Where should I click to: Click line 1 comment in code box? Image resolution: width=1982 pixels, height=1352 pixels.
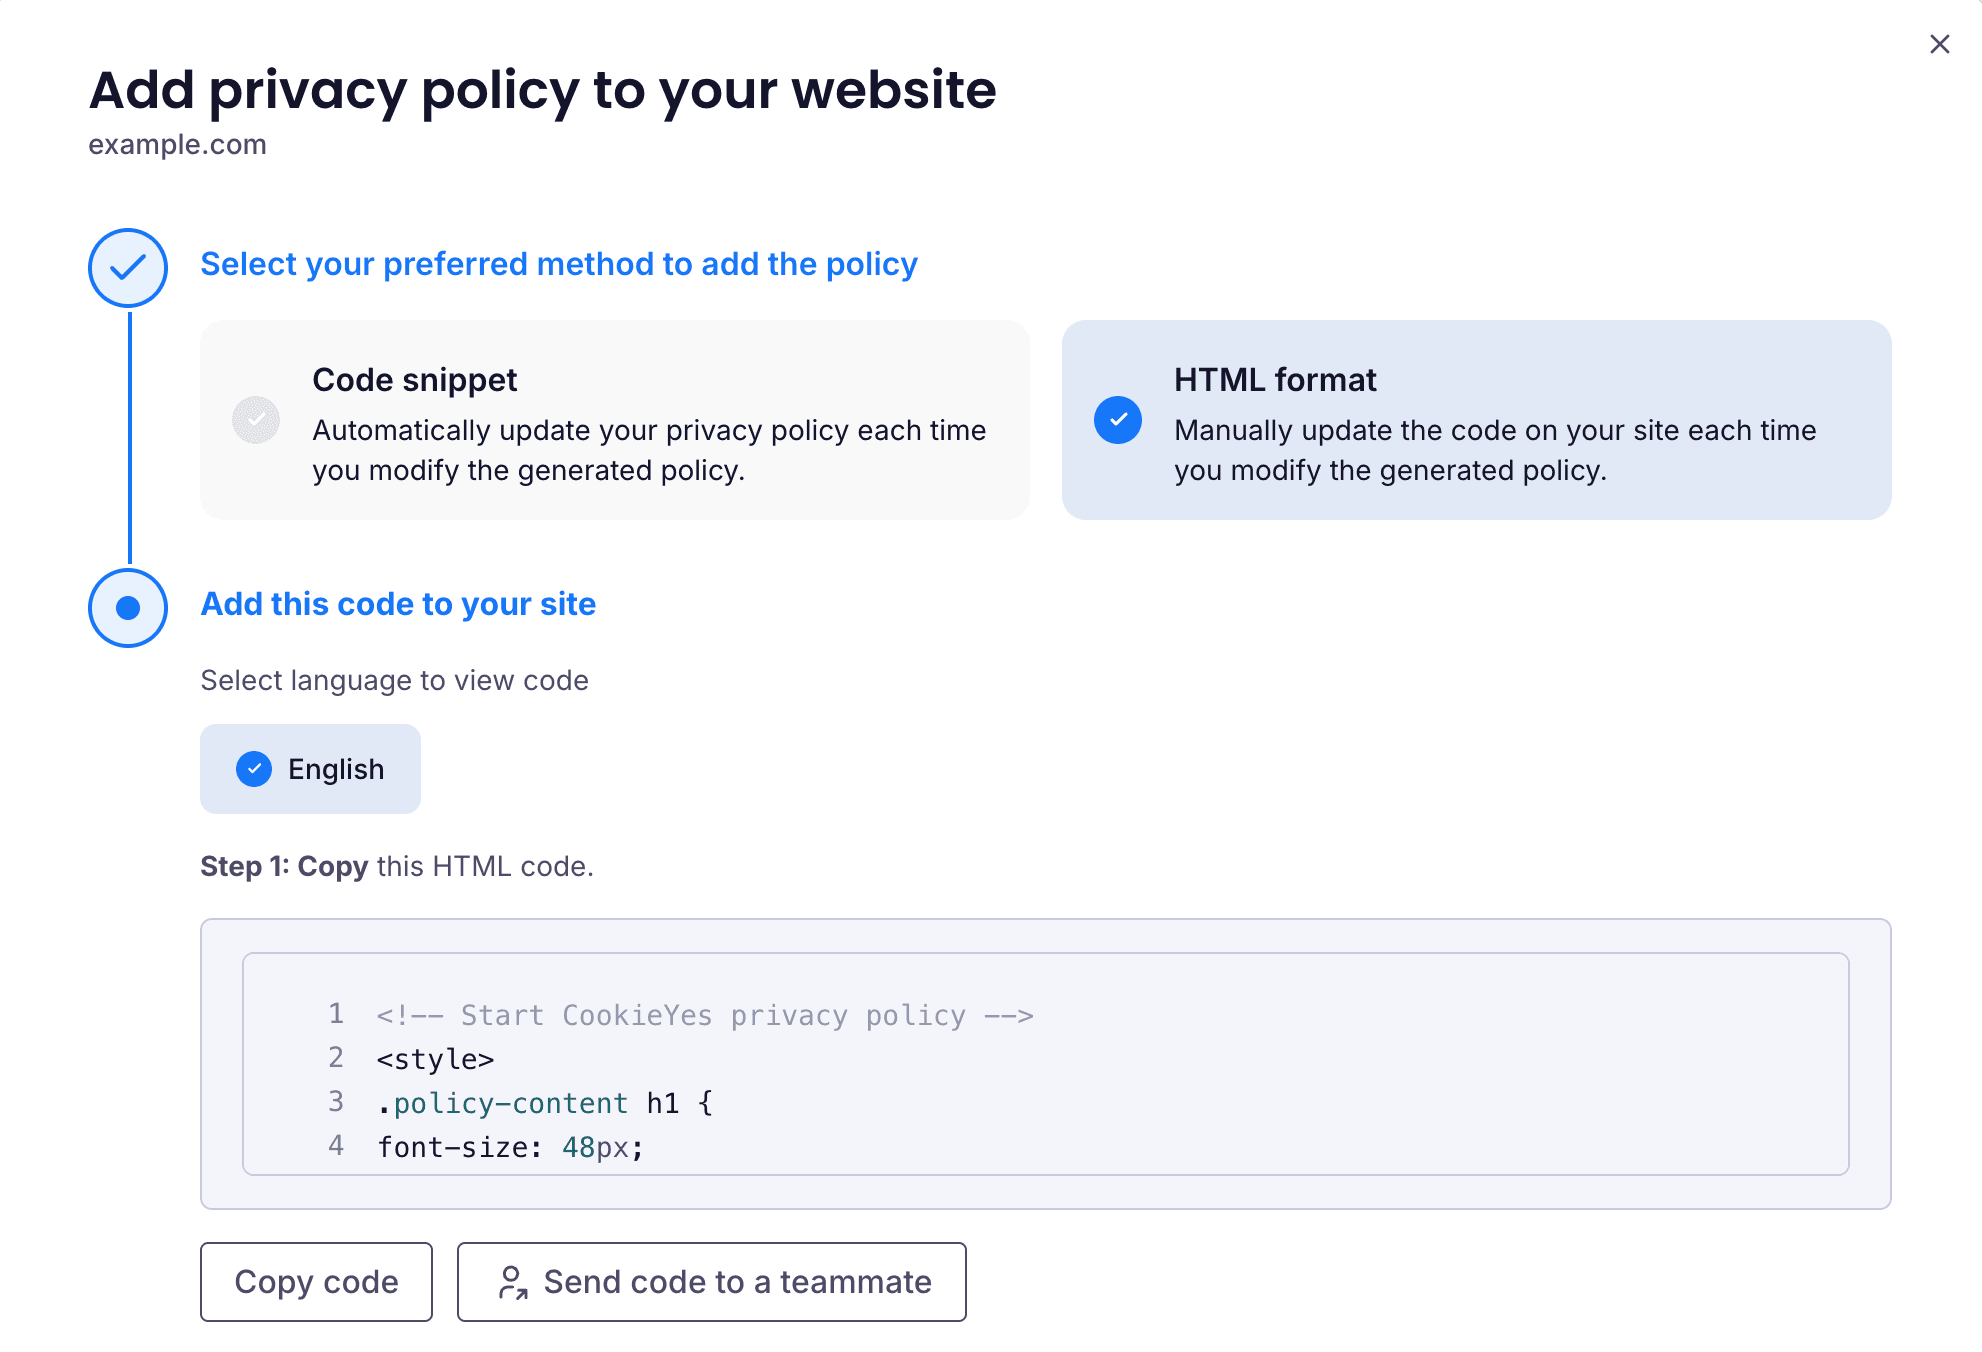coord(705,1015)
